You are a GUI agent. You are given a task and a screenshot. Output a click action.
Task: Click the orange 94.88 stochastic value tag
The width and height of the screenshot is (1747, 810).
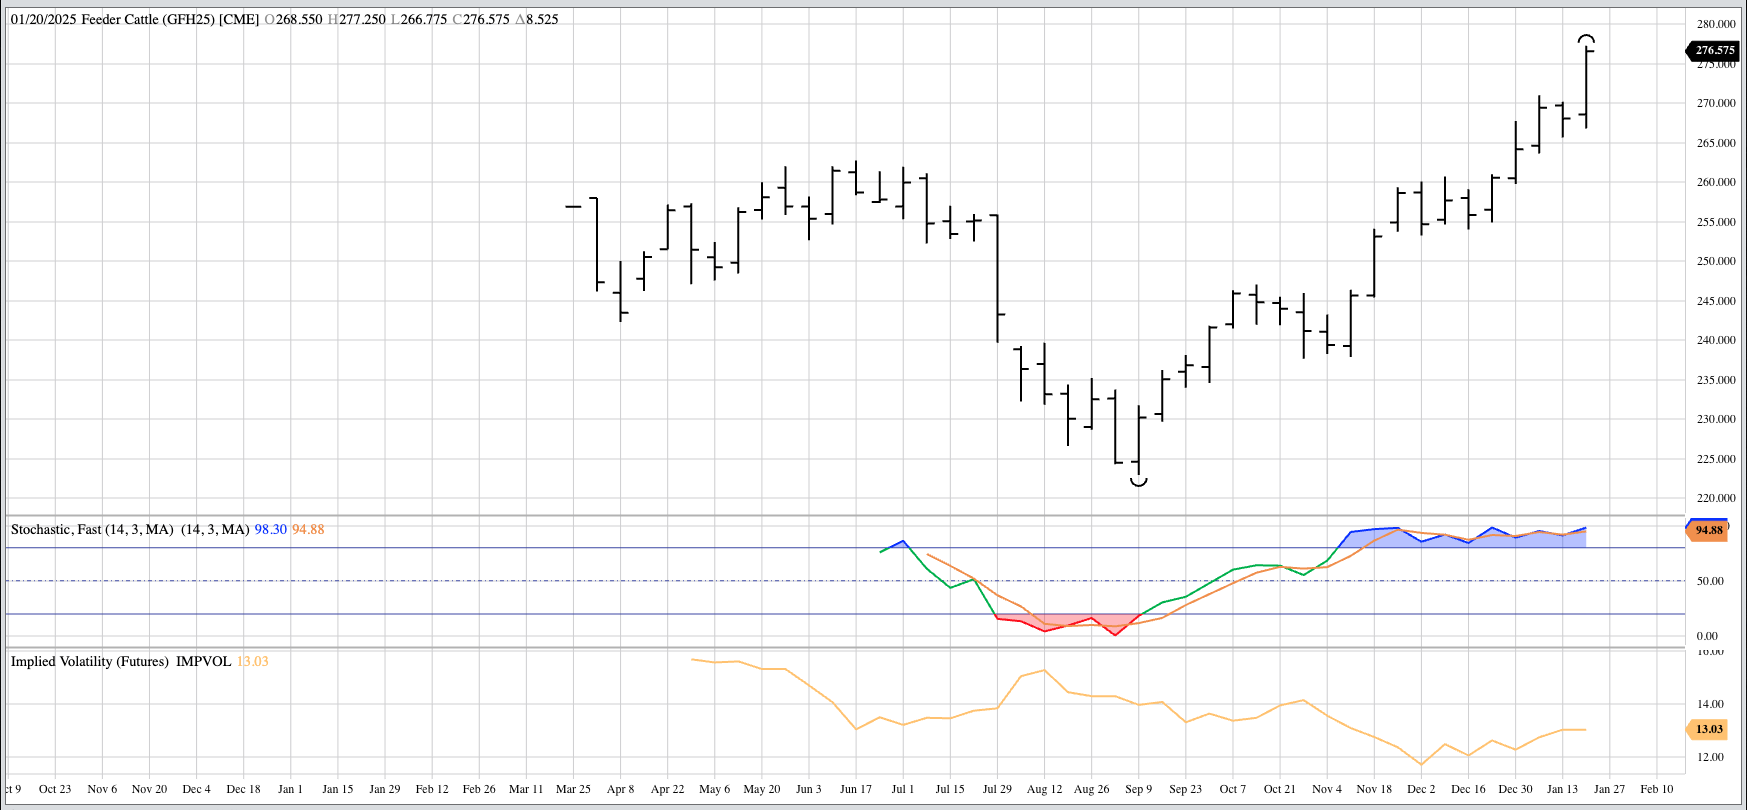click(1708, 530)
